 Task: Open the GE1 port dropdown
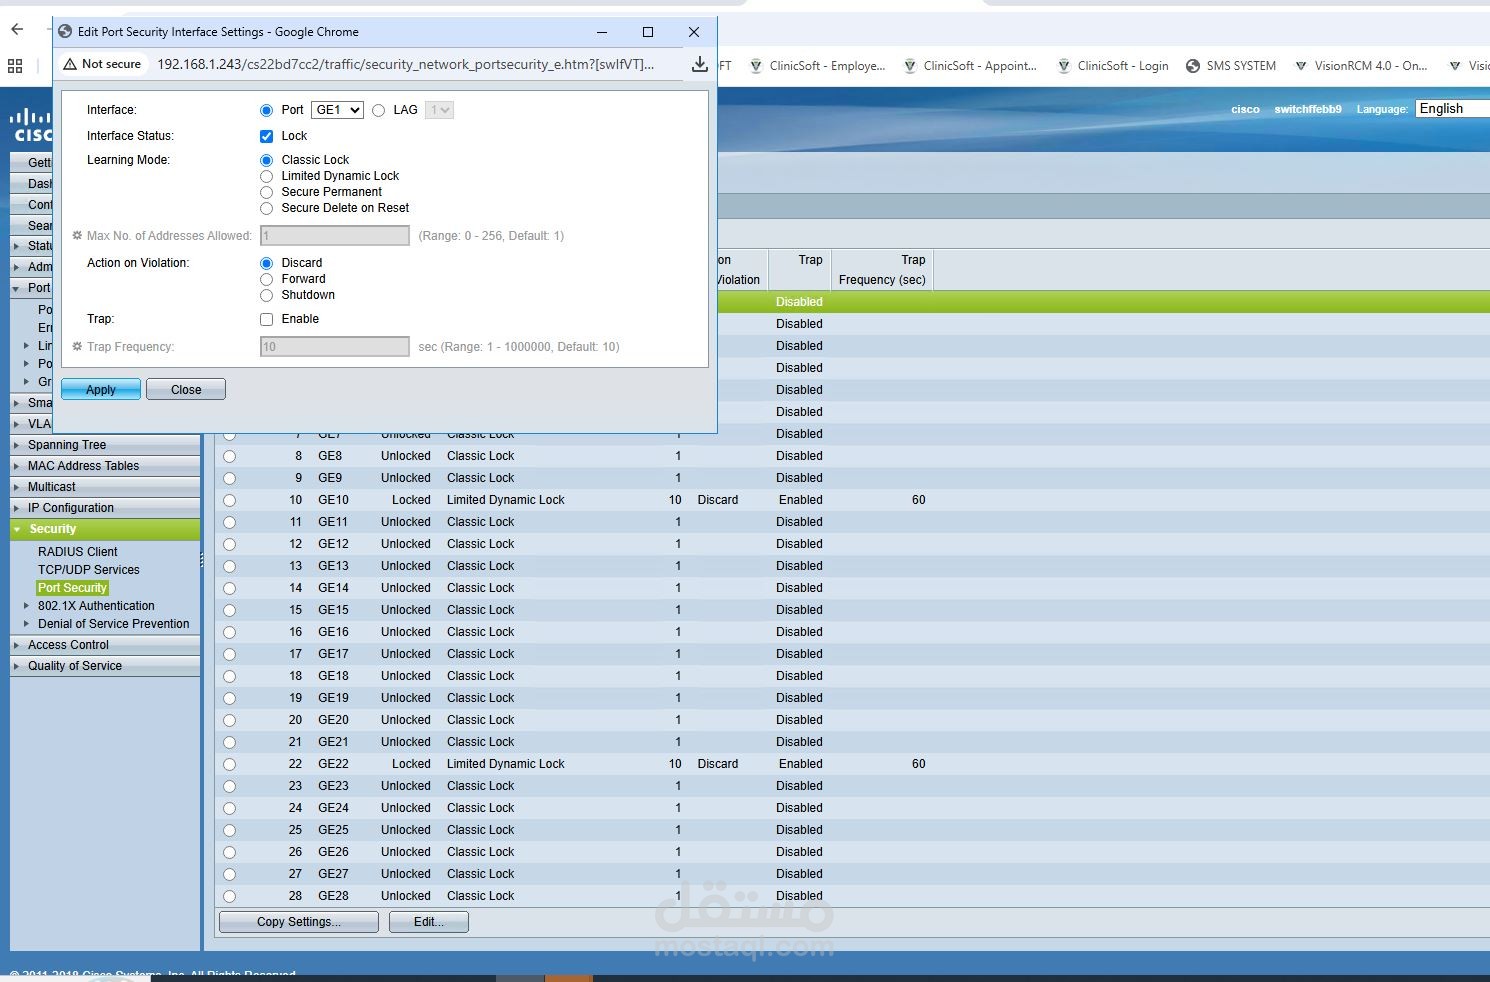tap(337, 110)
